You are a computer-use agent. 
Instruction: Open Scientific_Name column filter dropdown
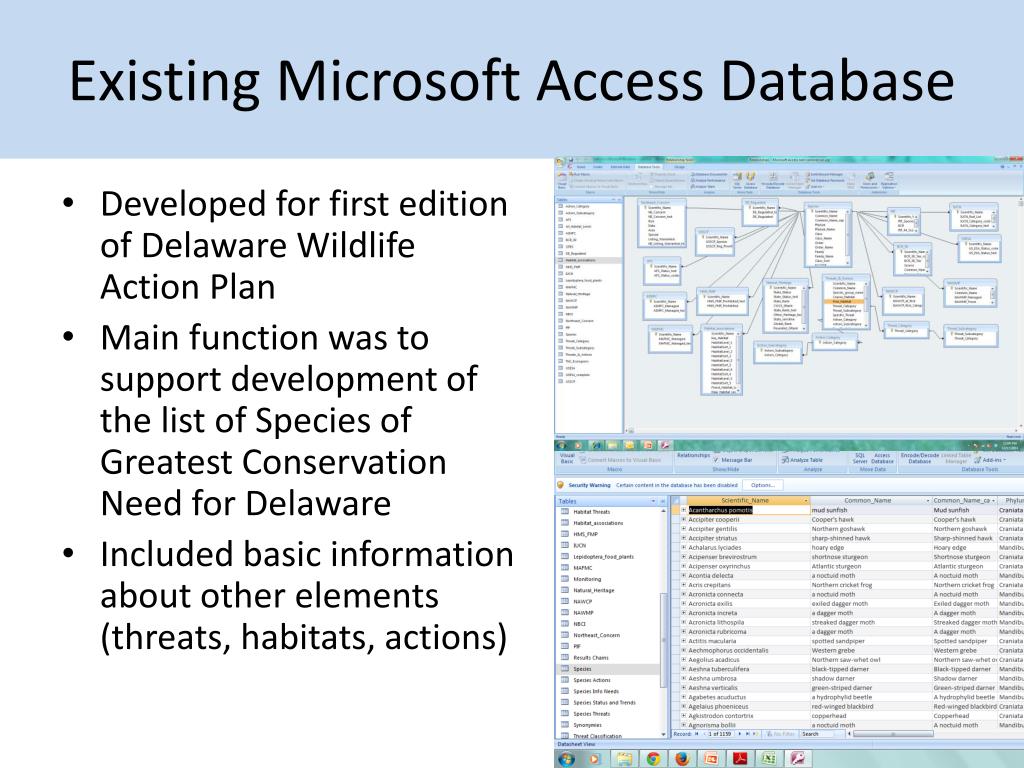(x=807, y=501)
